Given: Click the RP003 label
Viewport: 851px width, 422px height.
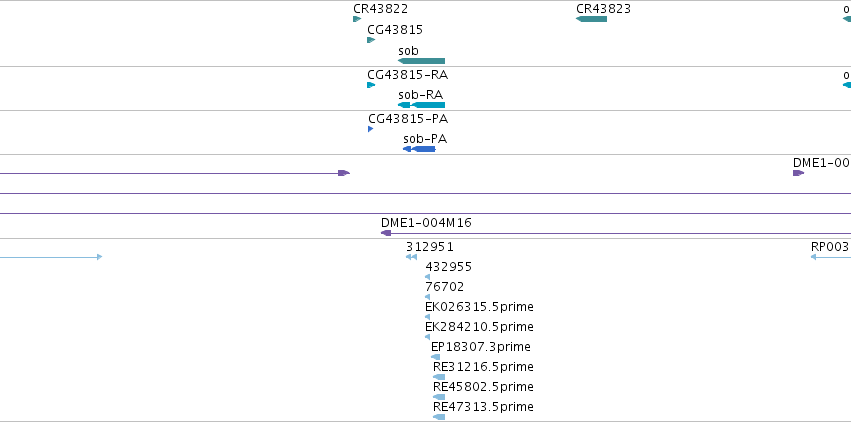Looking at the screenshot, I should [x=830, y=247].
